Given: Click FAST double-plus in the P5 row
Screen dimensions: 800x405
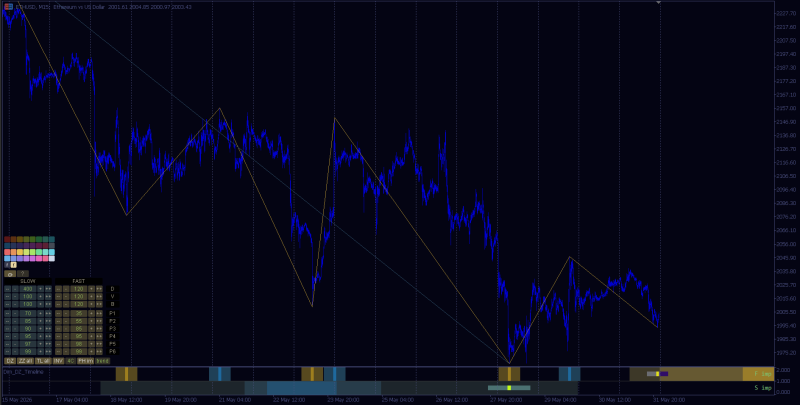Looking at the screenshot, I should point(99,344).
